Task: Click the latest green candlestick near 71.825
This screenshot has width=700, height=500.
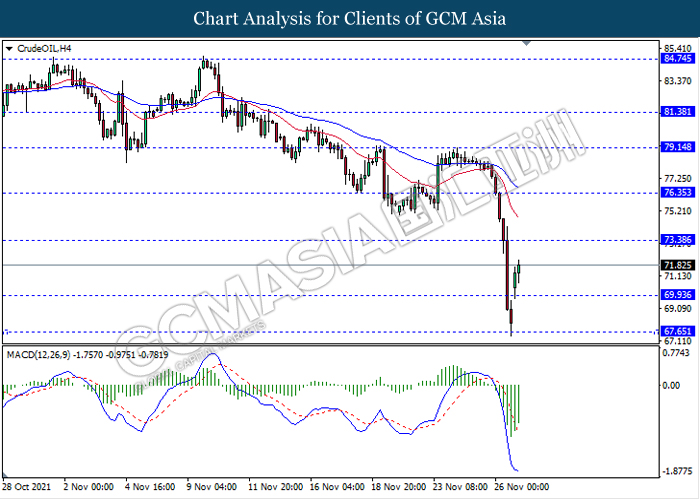Action: click(519, 269)
